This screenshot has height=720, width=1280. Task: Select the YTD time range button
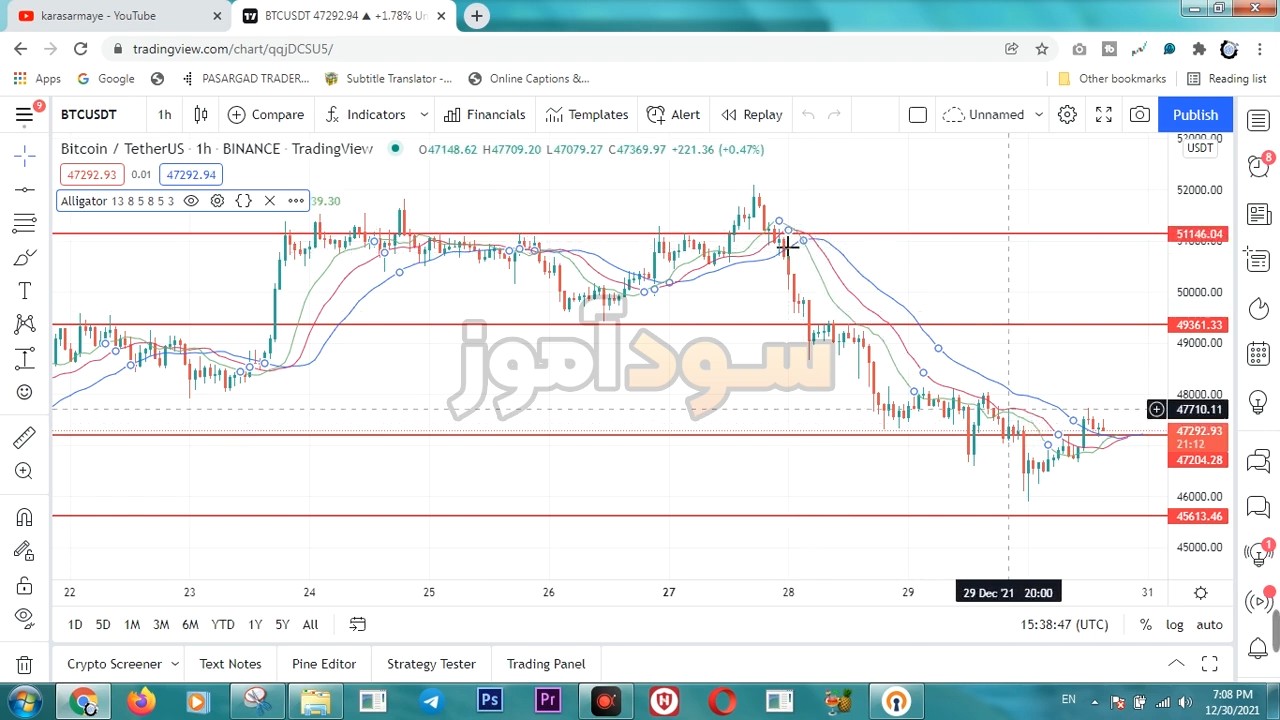(x=223, y=625)
